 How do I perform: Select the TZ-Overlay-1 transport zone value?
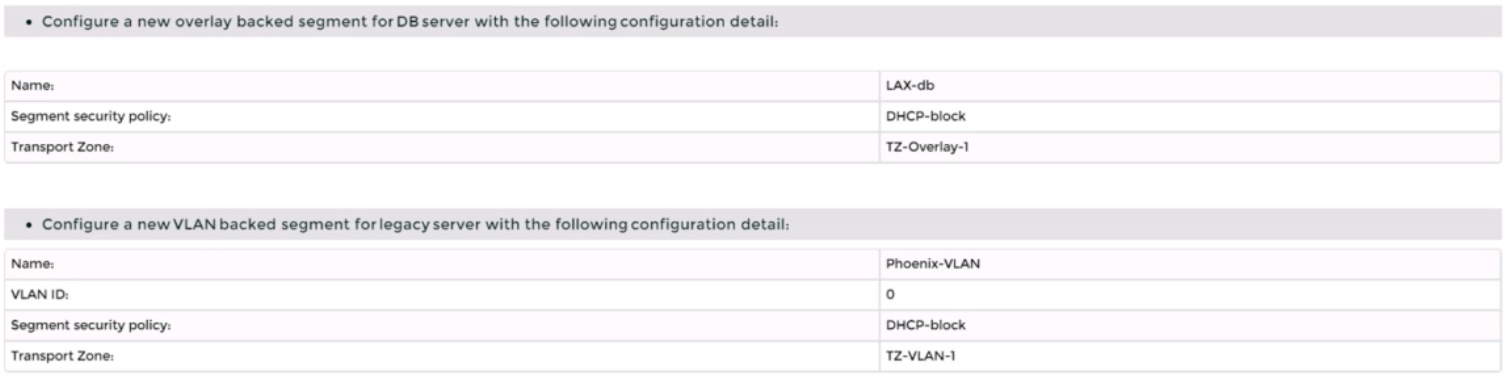click(927, 147)
